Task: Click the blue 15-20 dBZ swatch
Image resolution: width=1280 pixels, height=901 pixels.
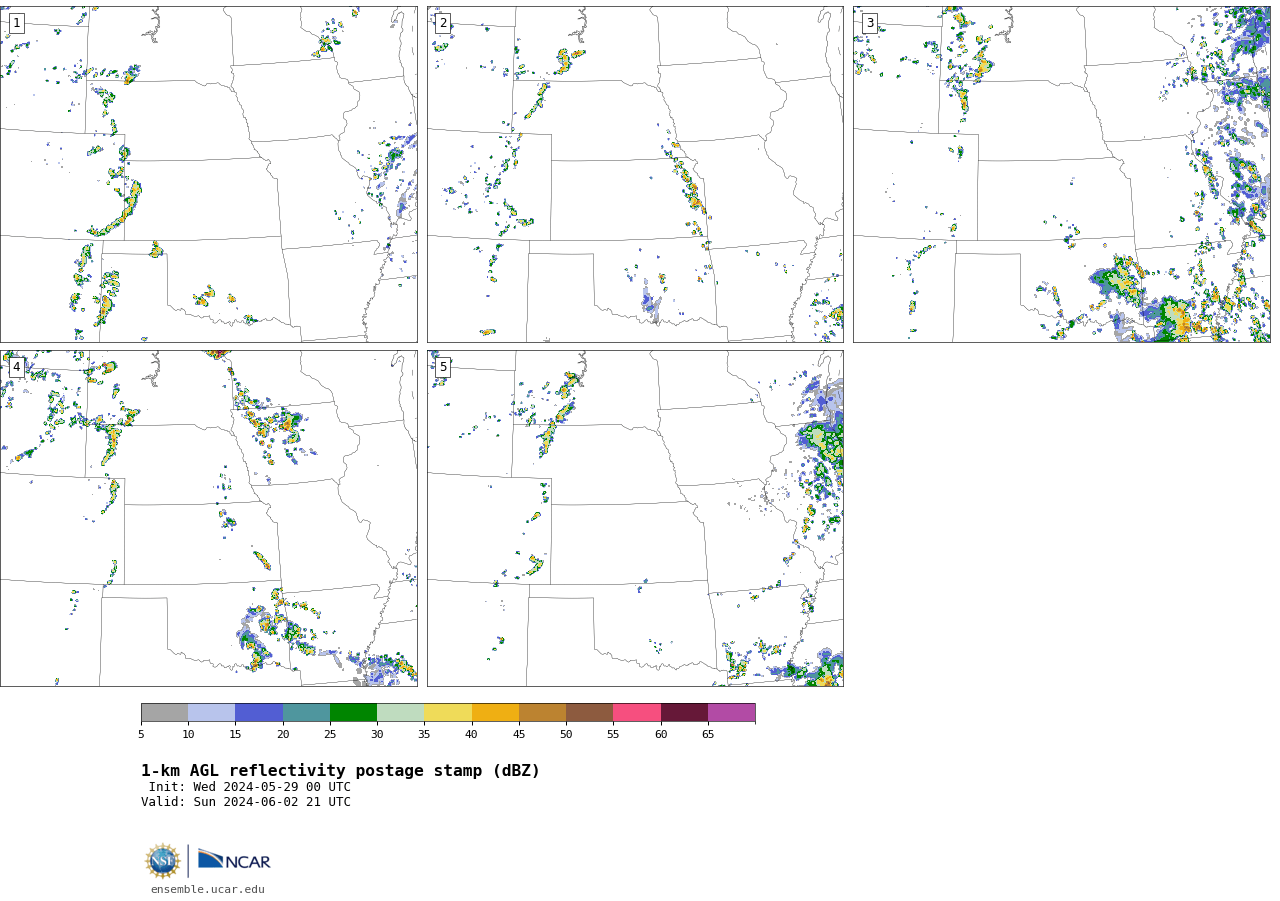Action: [259, 713]
